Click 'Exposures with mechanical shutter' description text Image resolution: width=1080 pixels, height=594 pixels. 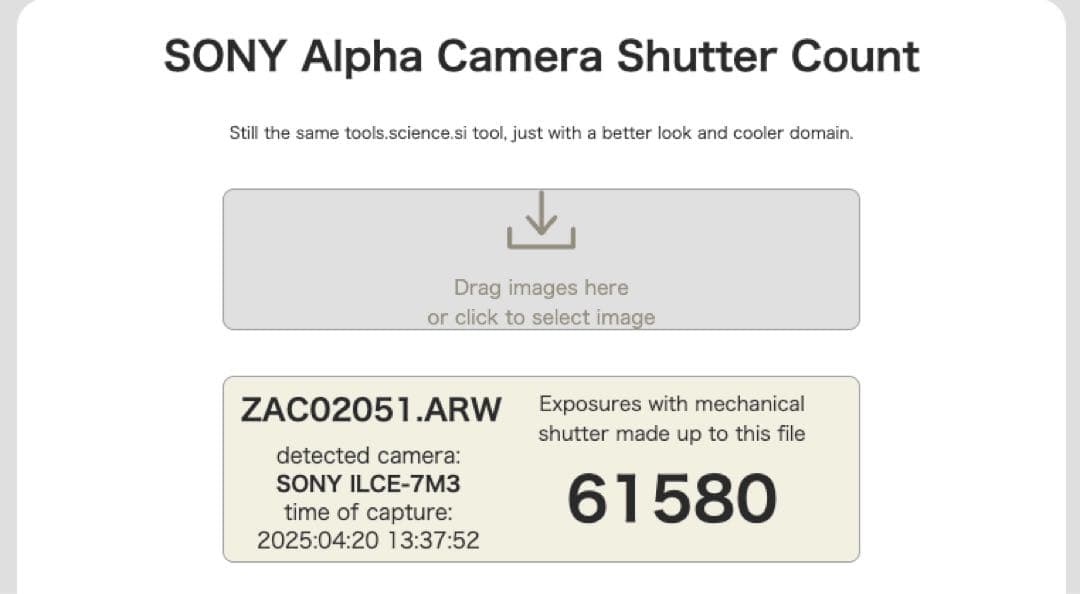671,418
